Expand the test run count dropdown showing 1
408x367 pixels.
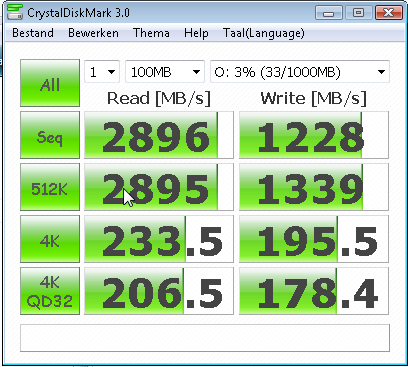point(102,72)
